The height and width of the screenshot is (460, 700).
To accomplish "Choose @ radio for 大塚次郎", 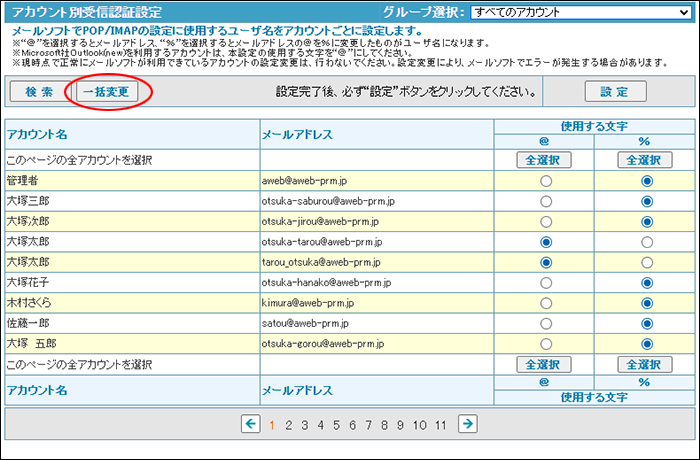I will (x=545, y=222).
